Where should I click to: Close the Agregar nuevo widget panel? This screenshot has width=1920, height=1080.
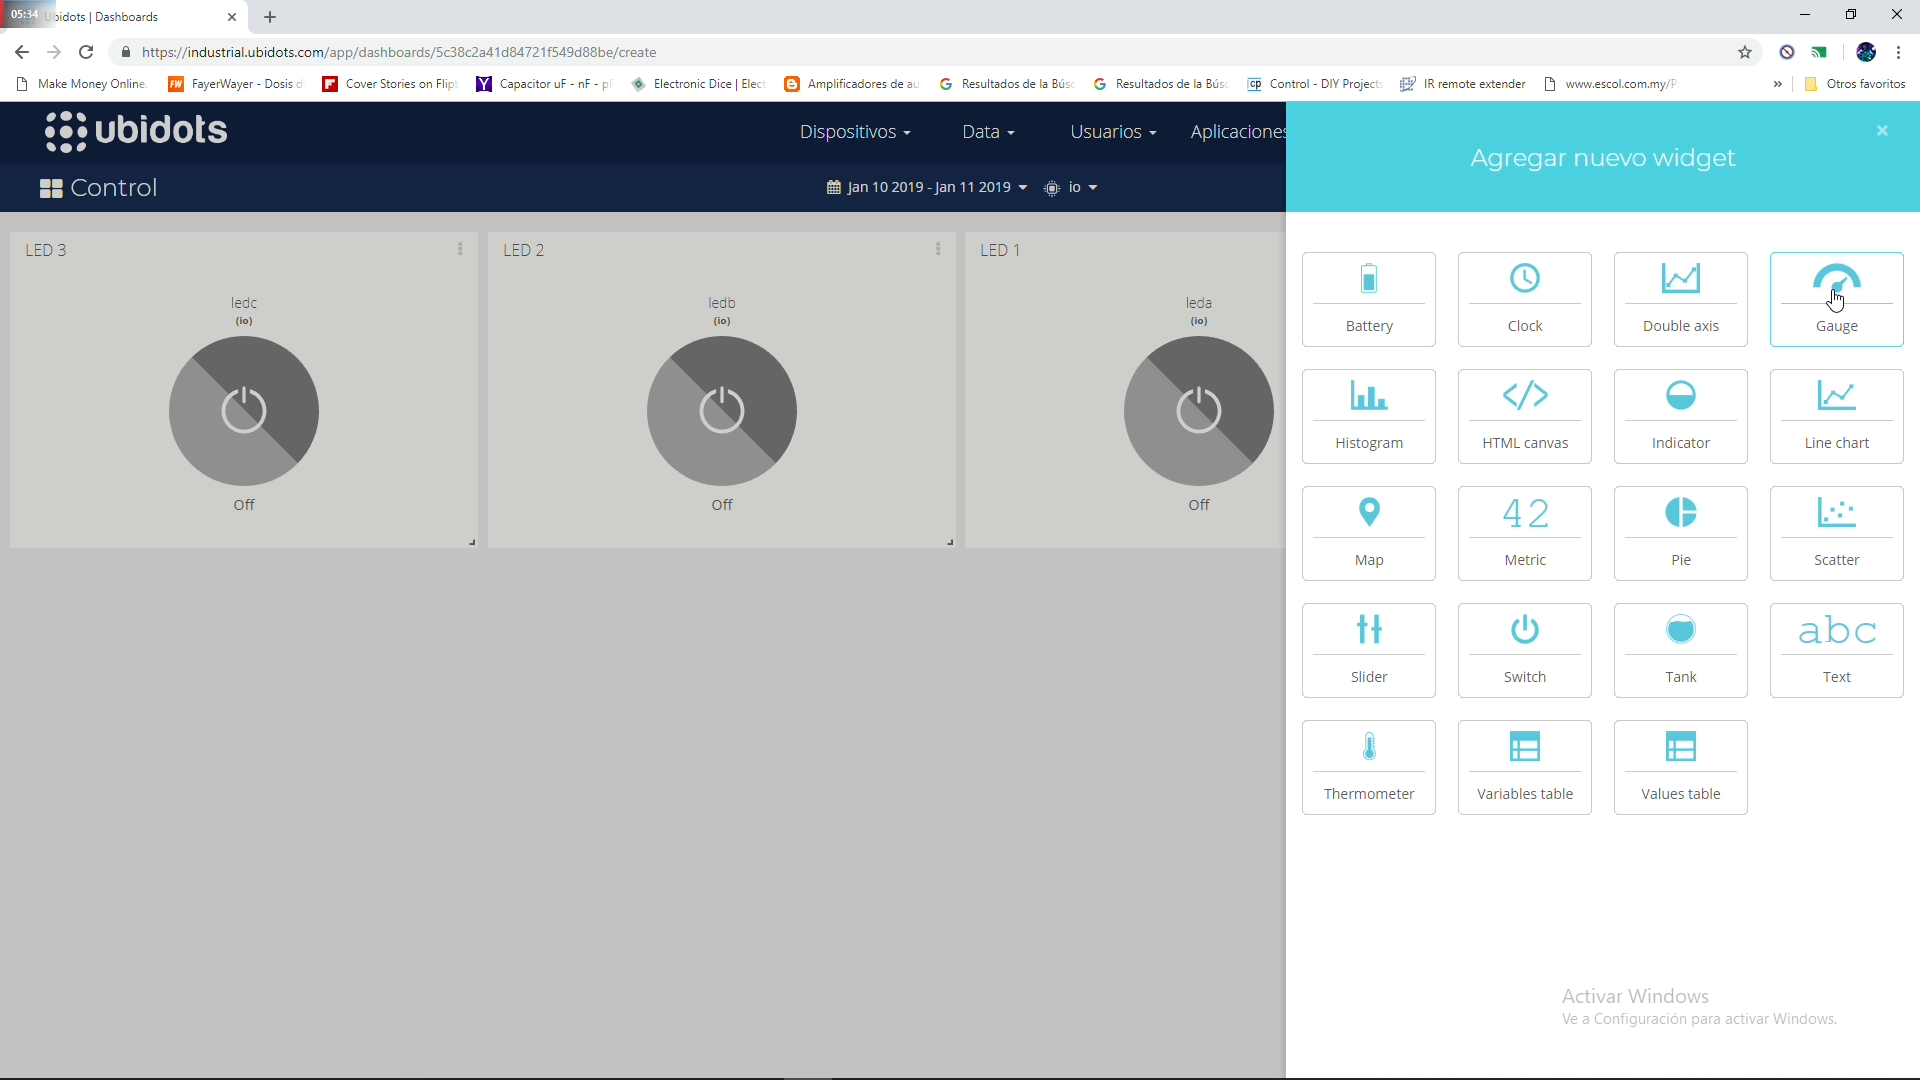point(1881,130)
